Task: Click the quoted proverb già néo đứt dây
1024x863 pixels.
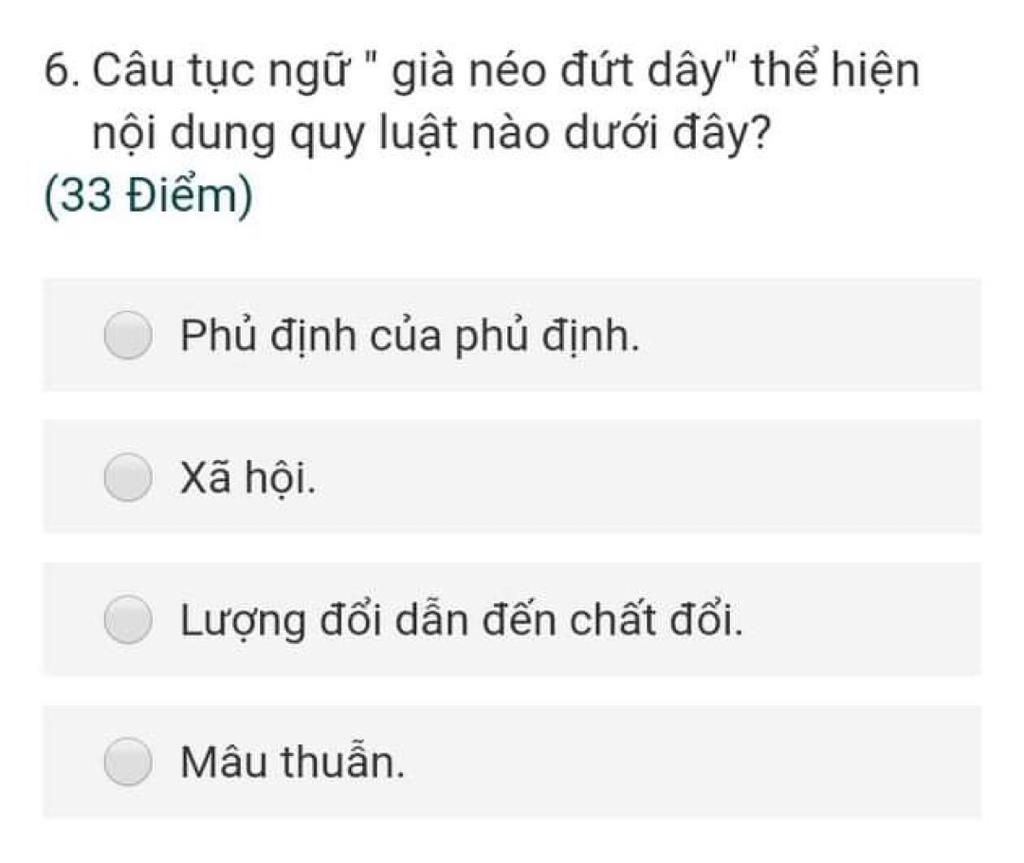Action: [564, 71]
